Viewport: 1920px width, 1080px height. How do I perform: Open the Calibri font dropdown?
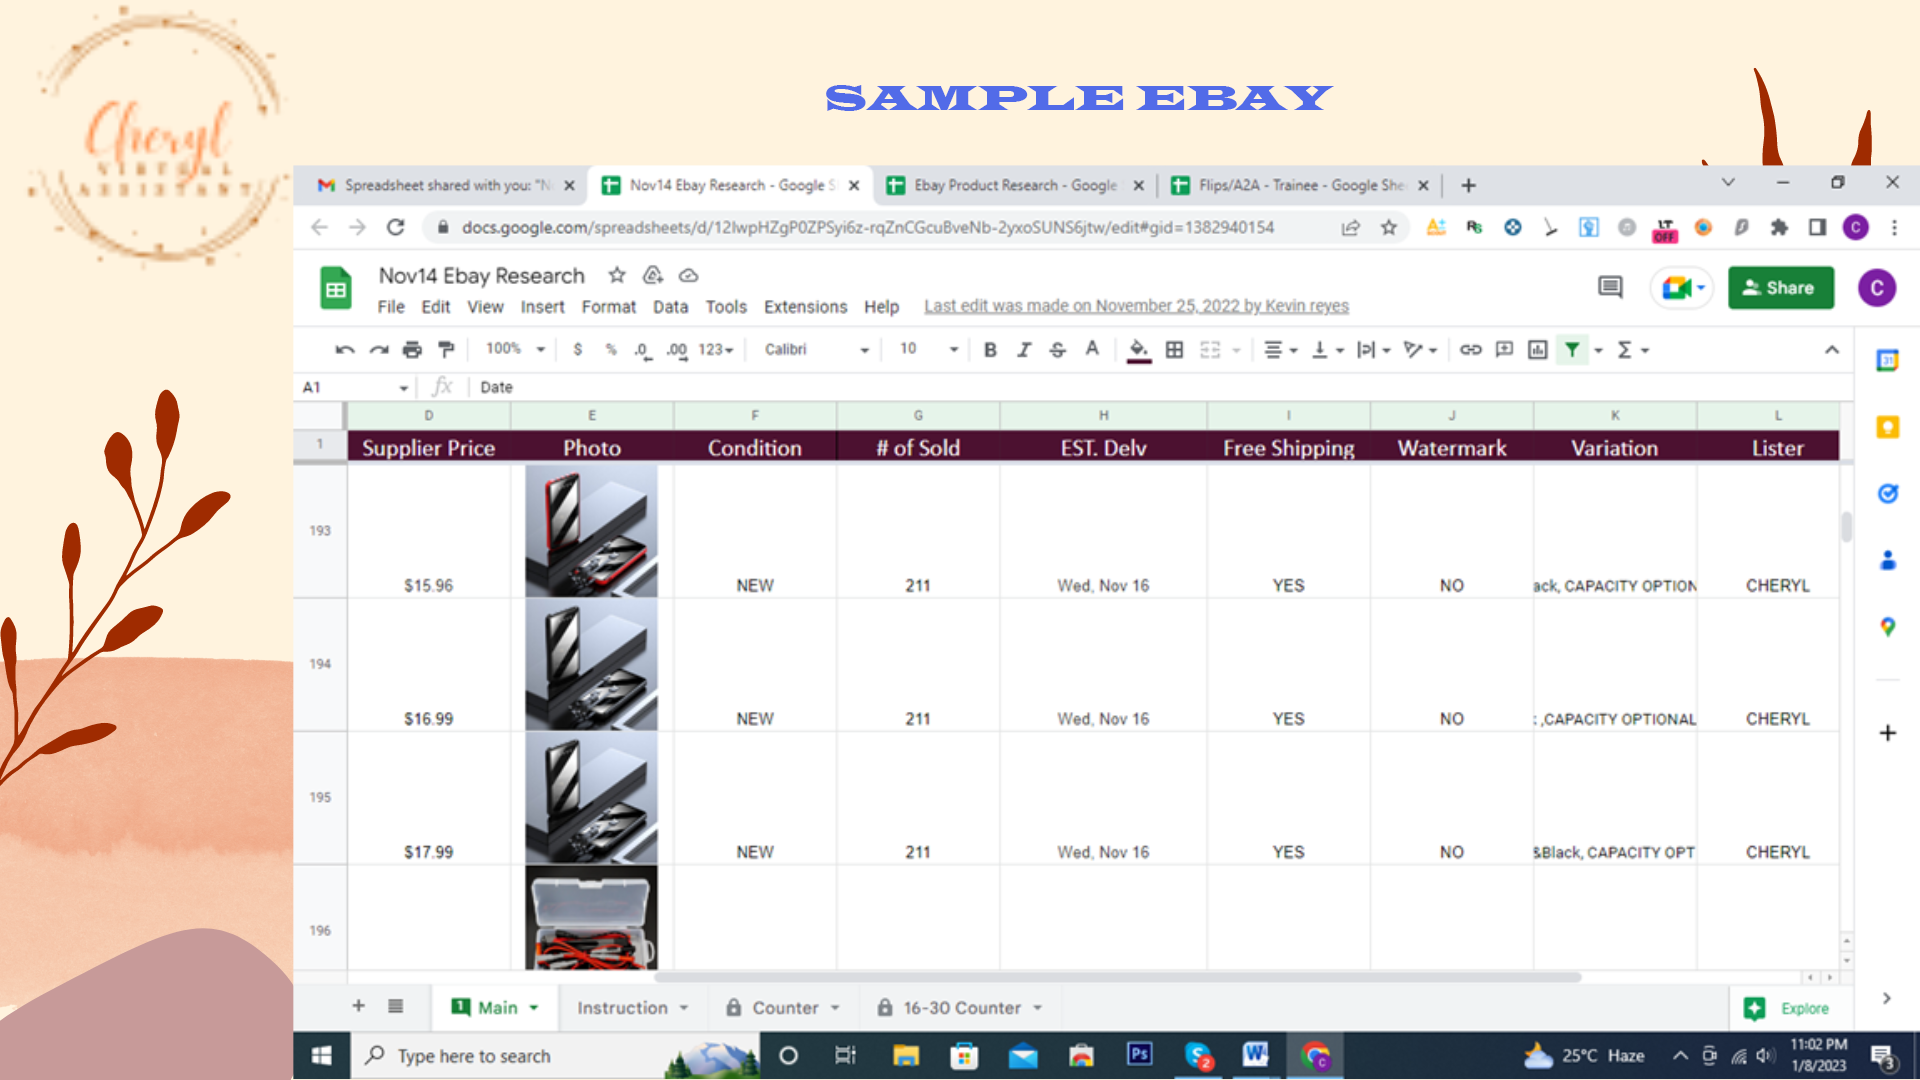[816, 349]
